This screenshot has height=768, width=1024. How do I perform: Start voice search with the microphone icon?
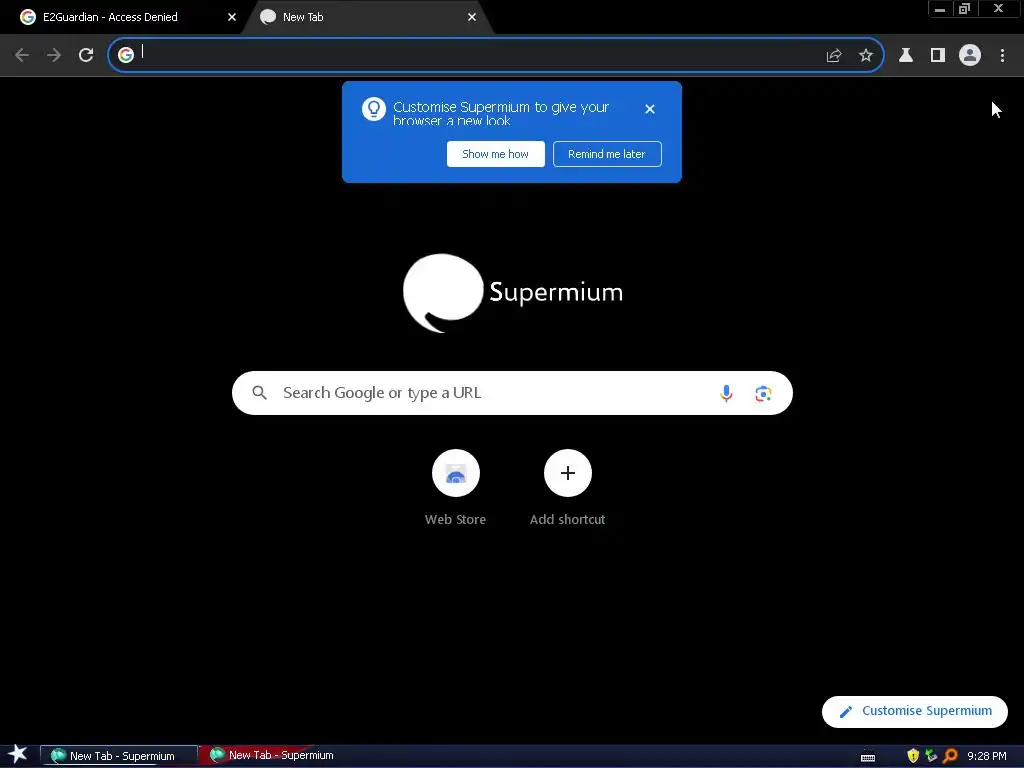coord(726,393)
